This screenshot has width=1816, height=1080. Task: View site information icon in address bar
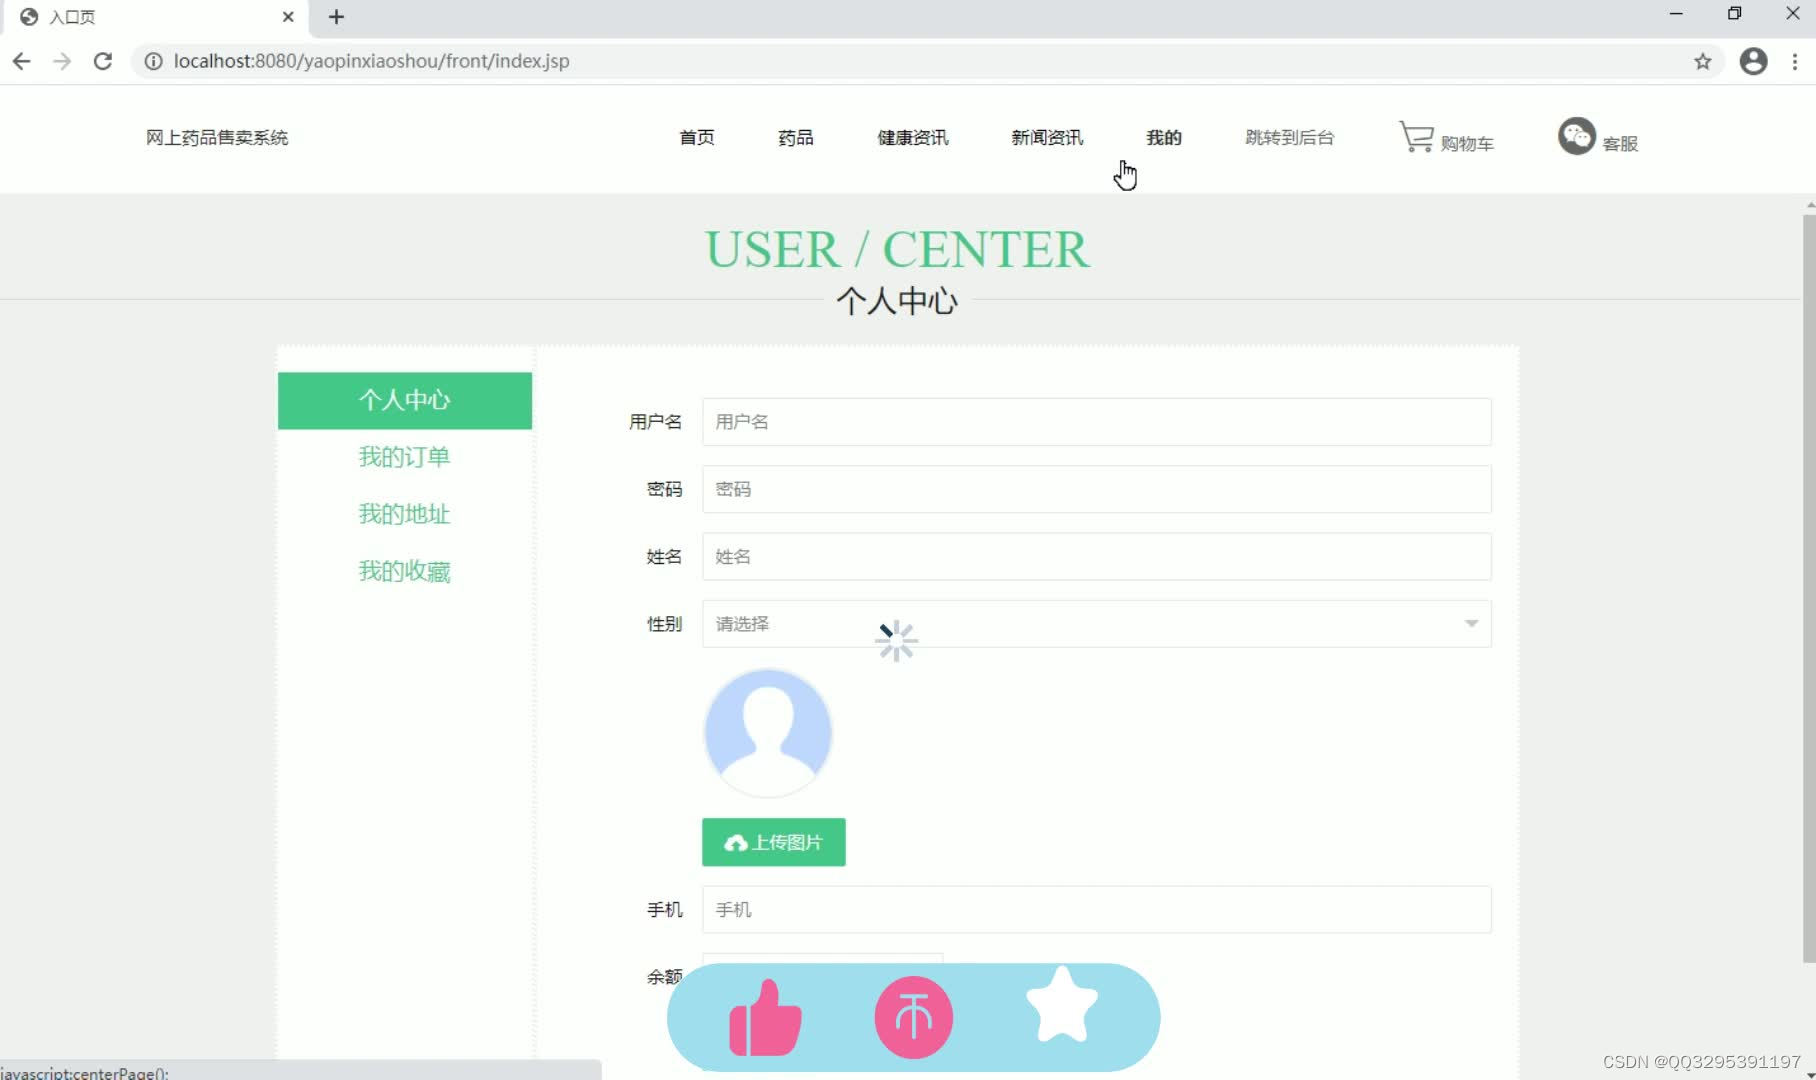153,61
